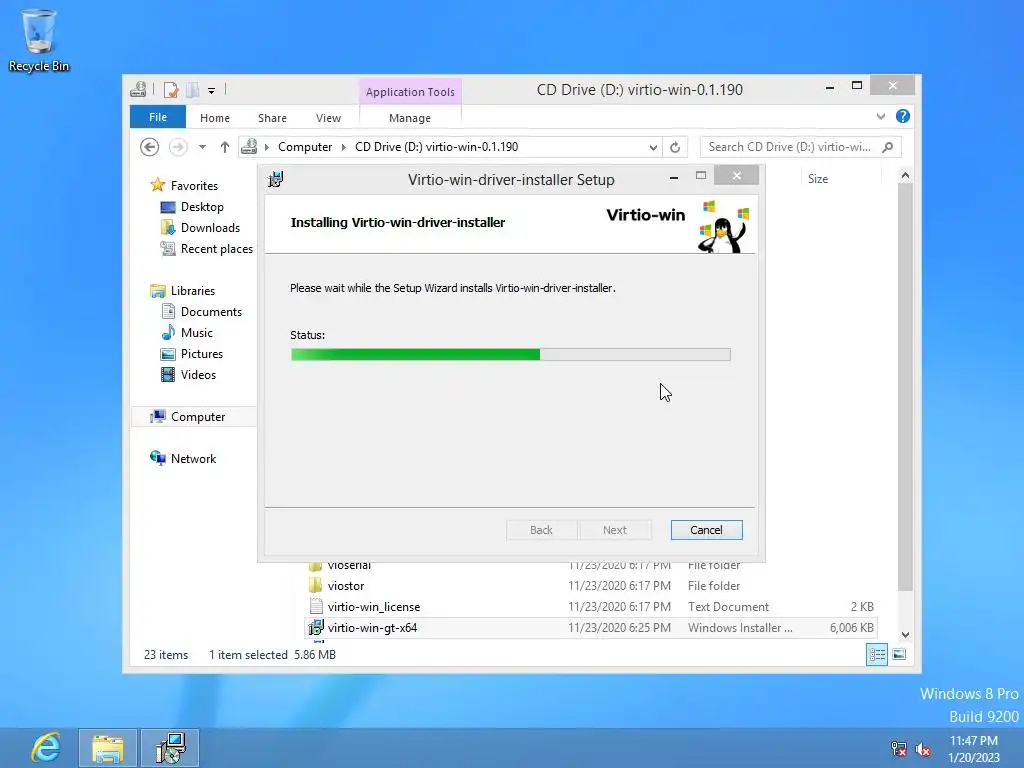The height and width of the screenshot is (768, 1024).
Task: Click Application Tools contextual tab header
Action: [410, 92]
